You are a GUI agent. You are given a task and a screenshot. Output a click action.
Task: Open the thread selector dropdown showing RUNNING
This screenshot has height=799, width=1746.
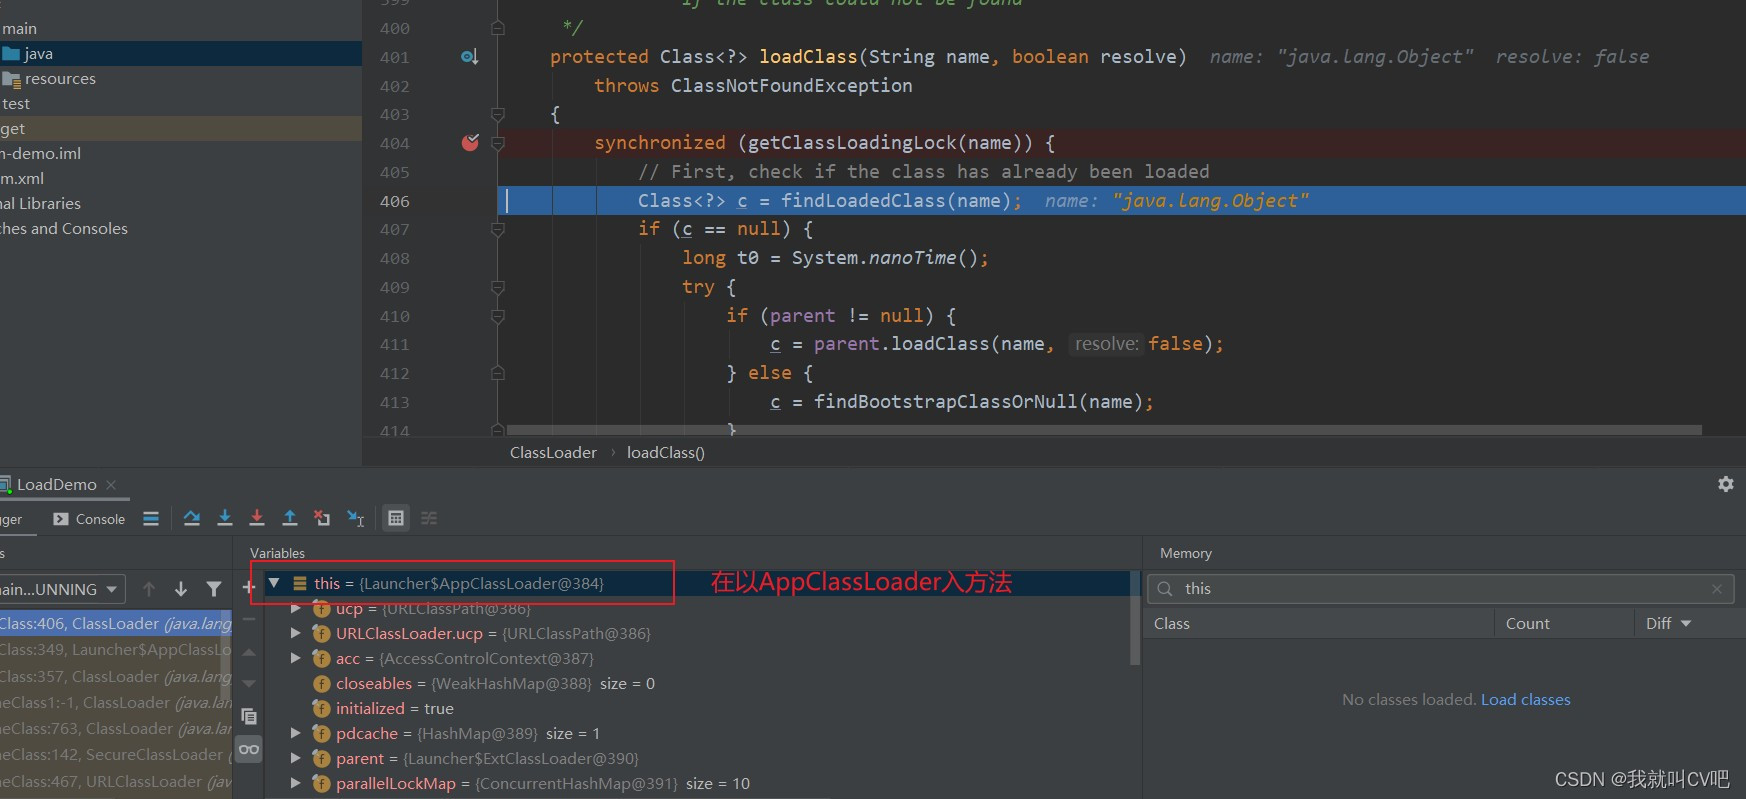[60, 589]
